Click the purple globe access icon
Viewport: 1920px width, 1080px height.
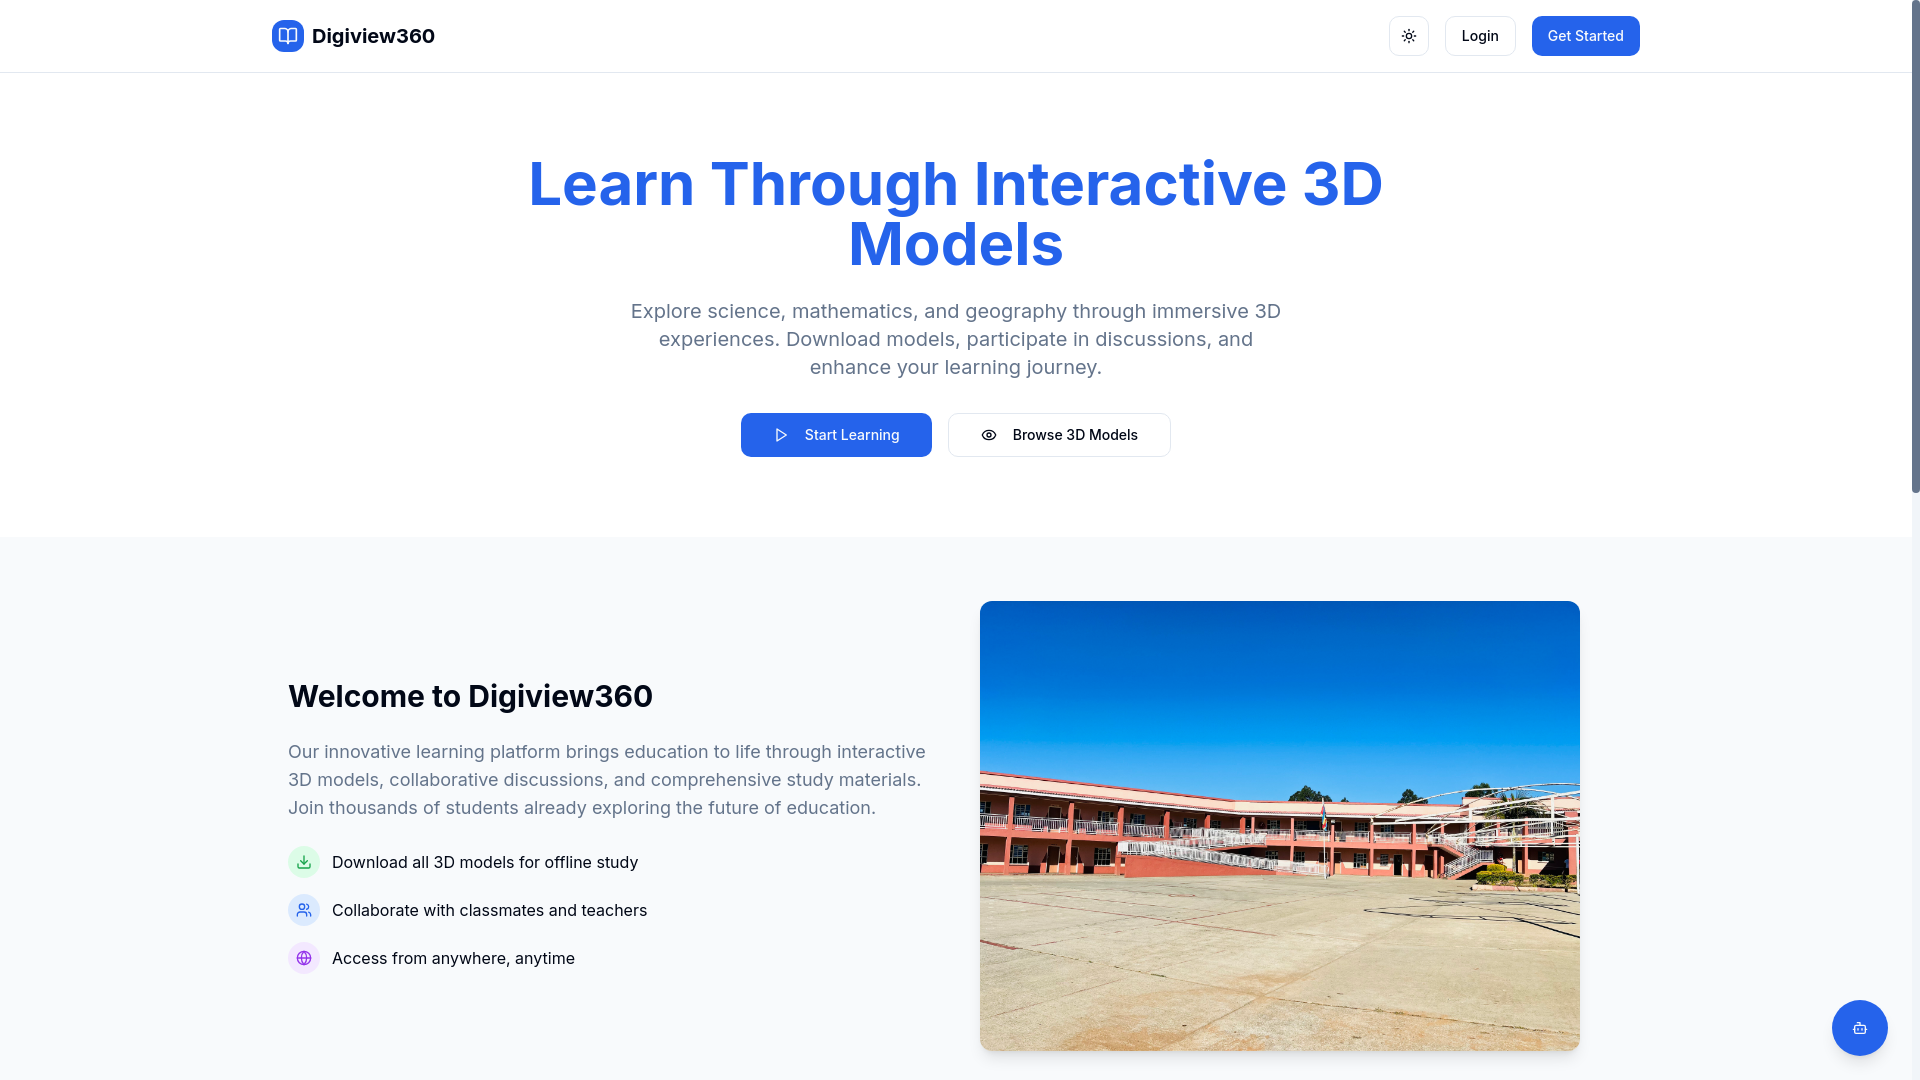click(304, 958)
